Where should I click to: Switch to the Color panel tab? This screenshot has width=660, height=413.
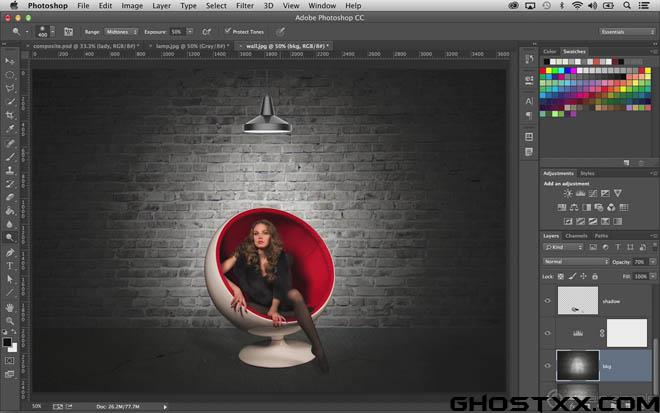pyautogui.click(x=549, y=51)
